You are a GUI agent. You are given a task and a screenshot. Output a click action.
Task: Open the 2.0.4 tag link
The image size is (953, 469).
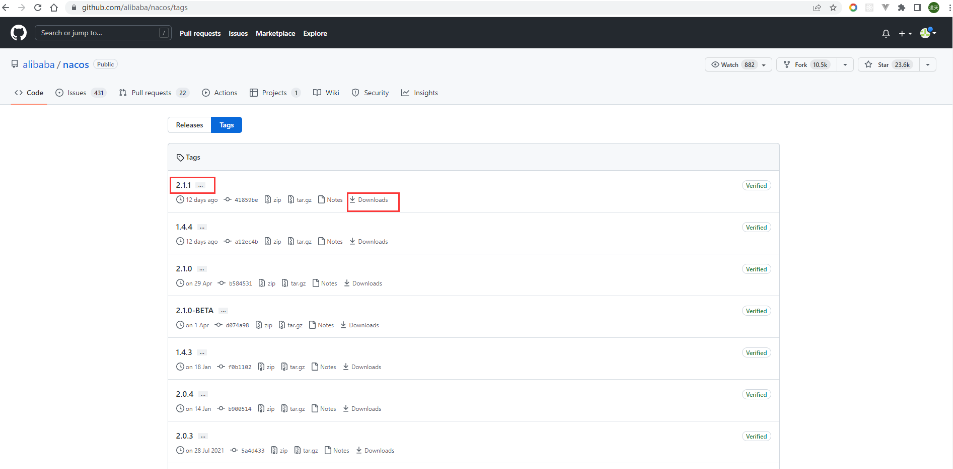coord(184,394)
